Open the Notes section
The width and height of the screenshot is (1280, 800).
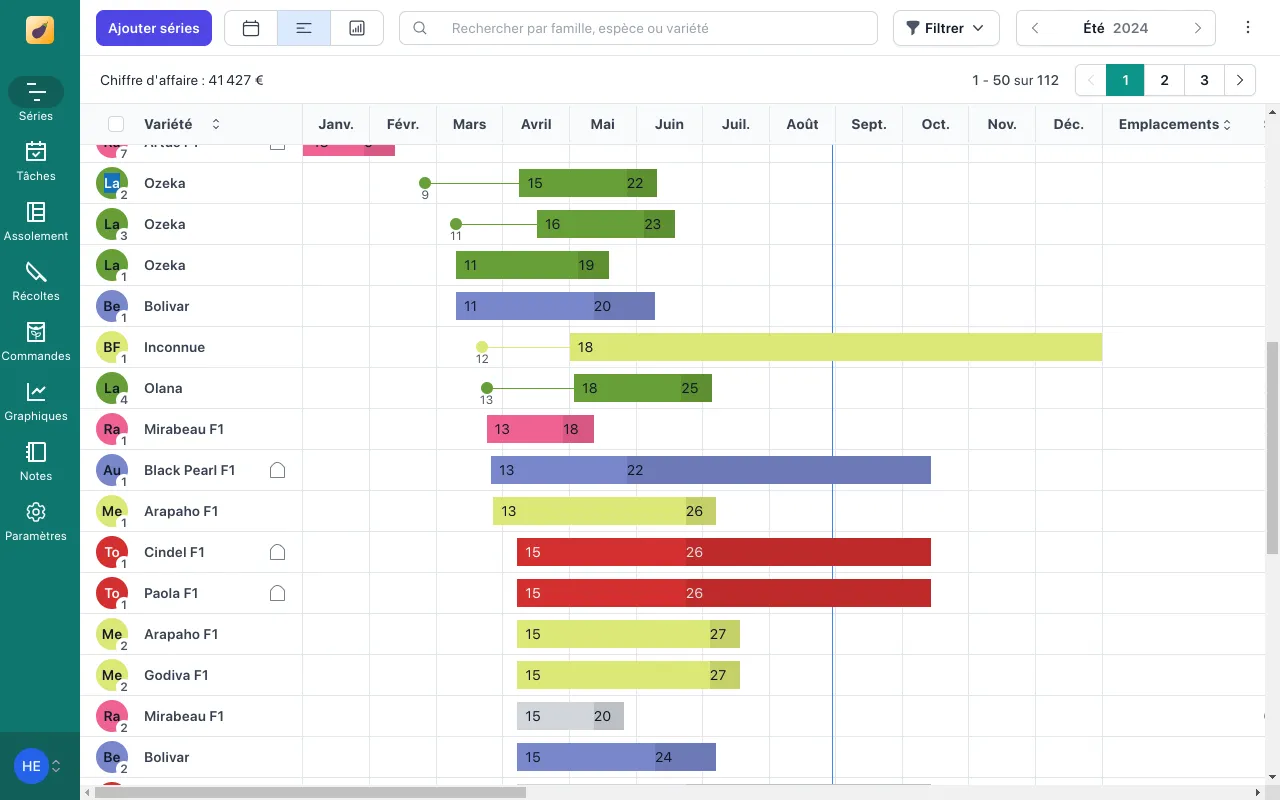(x=36, y=461)
